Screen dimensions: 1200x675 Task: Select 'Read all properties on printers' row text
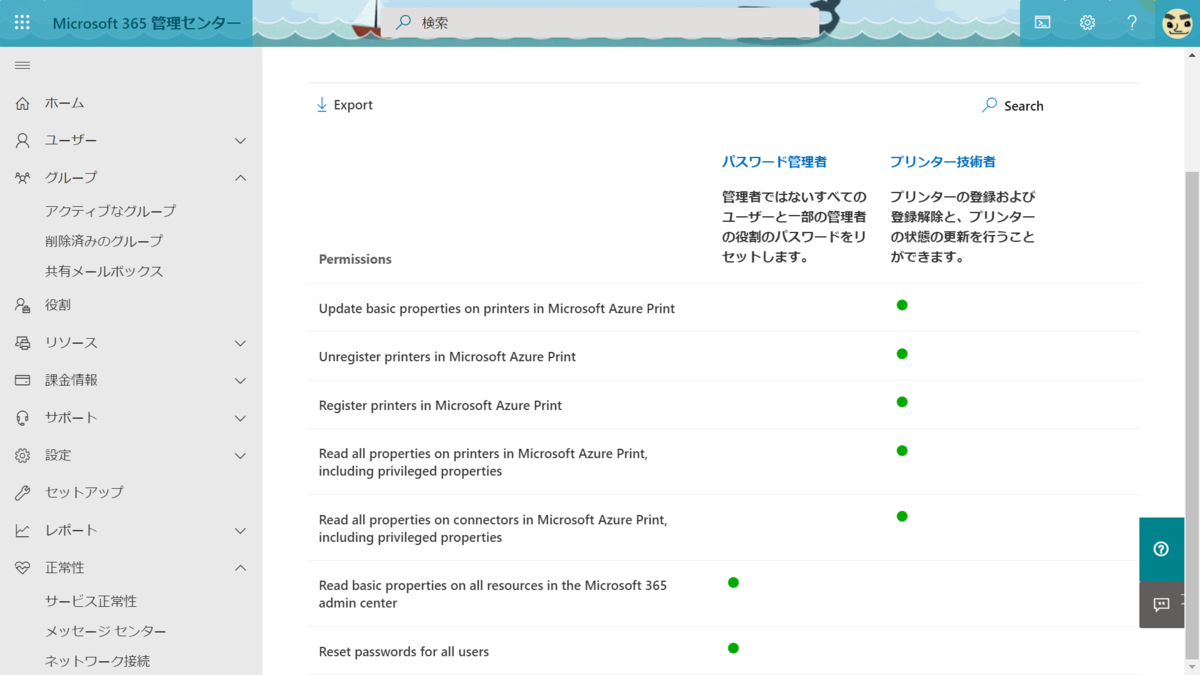tap(483, 462)
